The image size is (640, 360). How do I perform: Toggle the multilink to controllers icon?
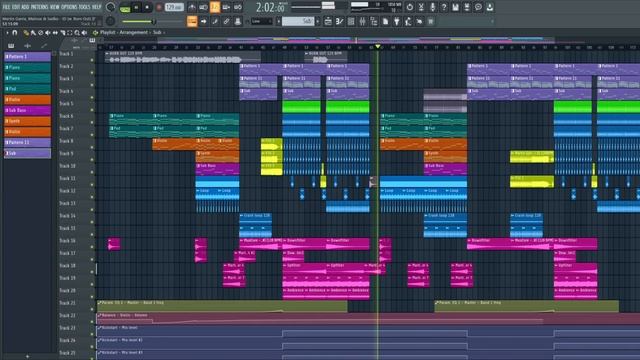point(226,21)
